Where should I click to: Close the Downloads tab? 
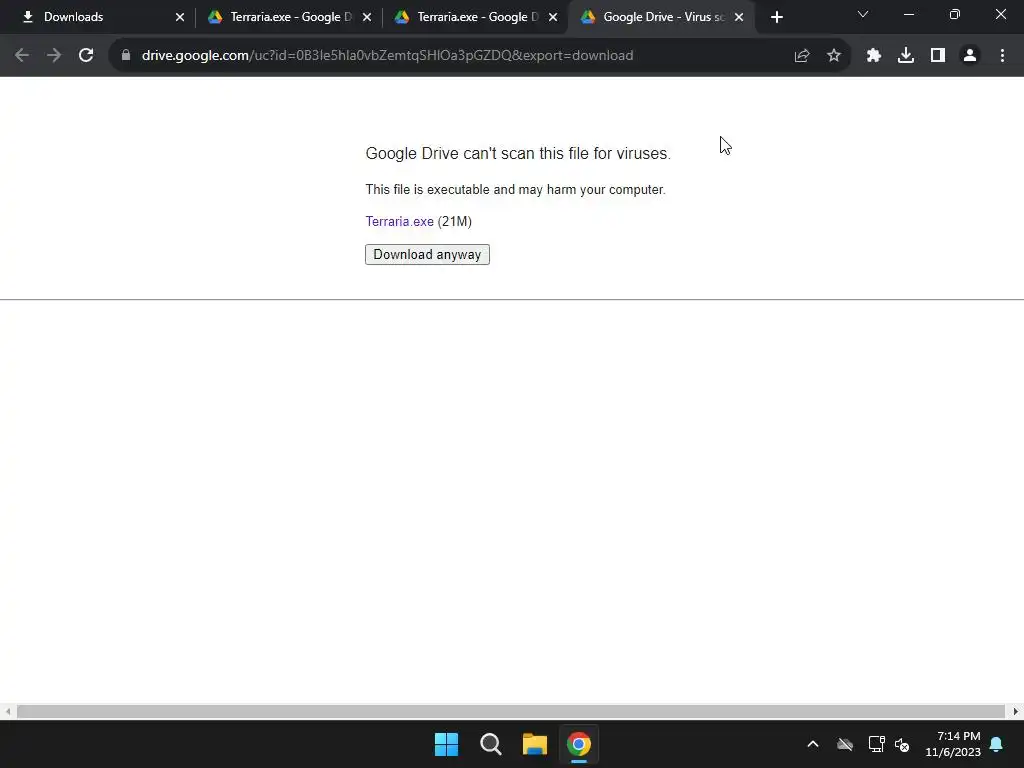coord(180,18)
